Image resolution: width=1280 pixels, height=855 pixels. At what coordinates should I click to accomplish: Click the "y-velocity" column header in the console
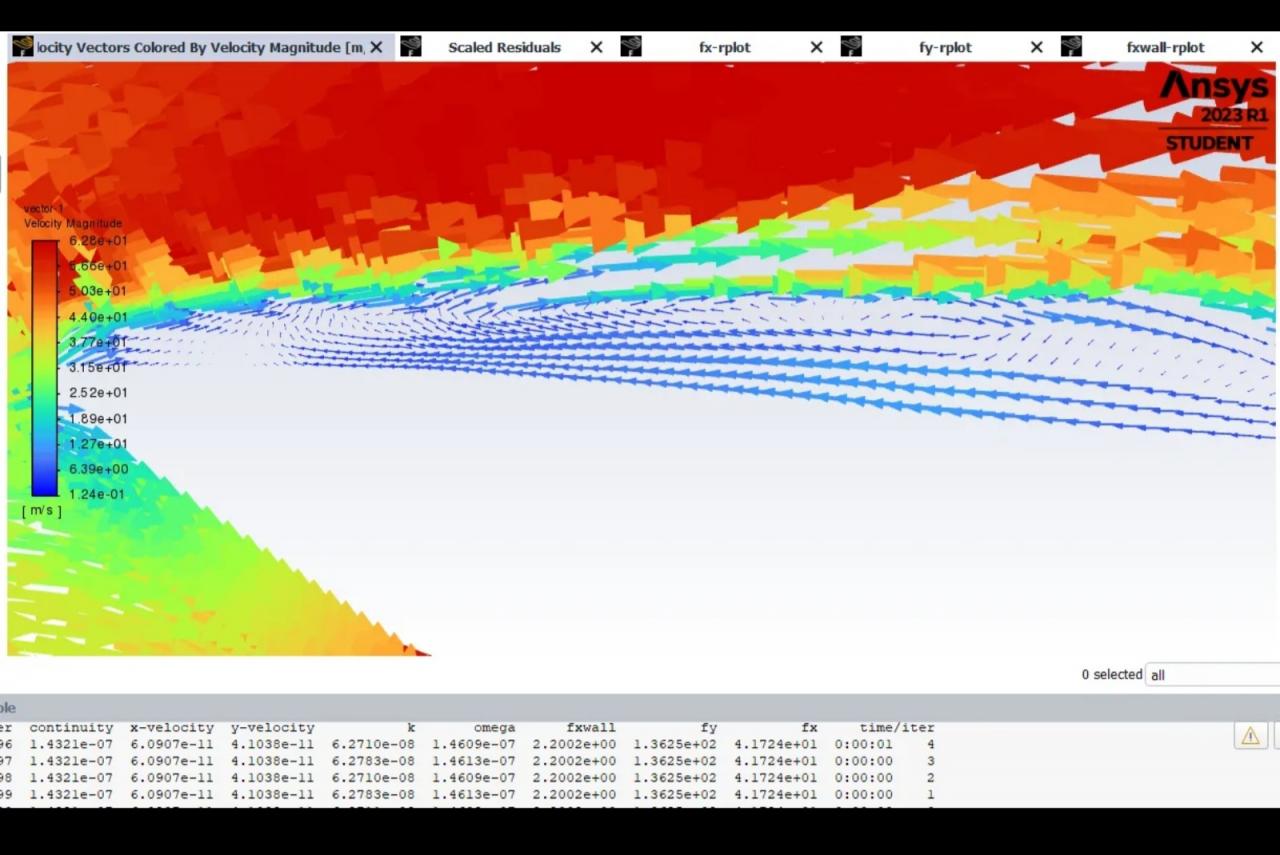273,728
